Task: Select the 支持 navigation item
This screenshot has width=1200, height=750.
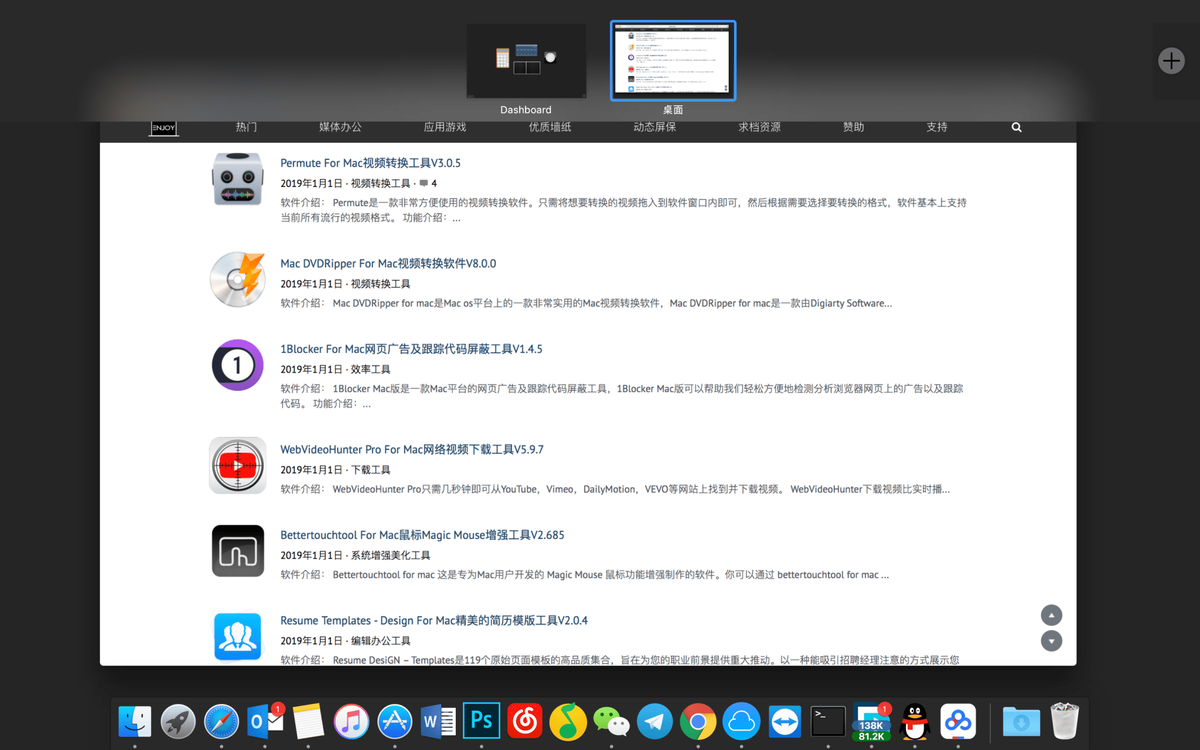Action: coord(937,127)
